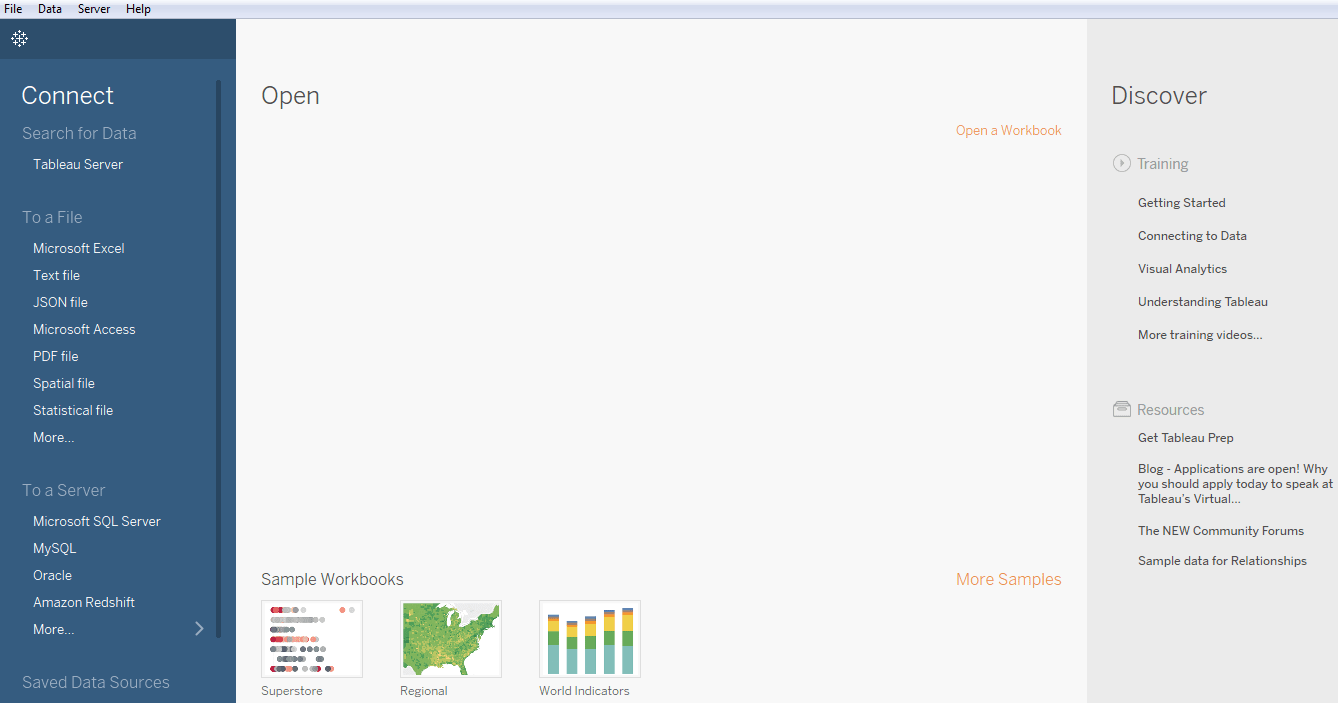
Task: Click "More Samples"
Action: click(x=1008, y=579)
